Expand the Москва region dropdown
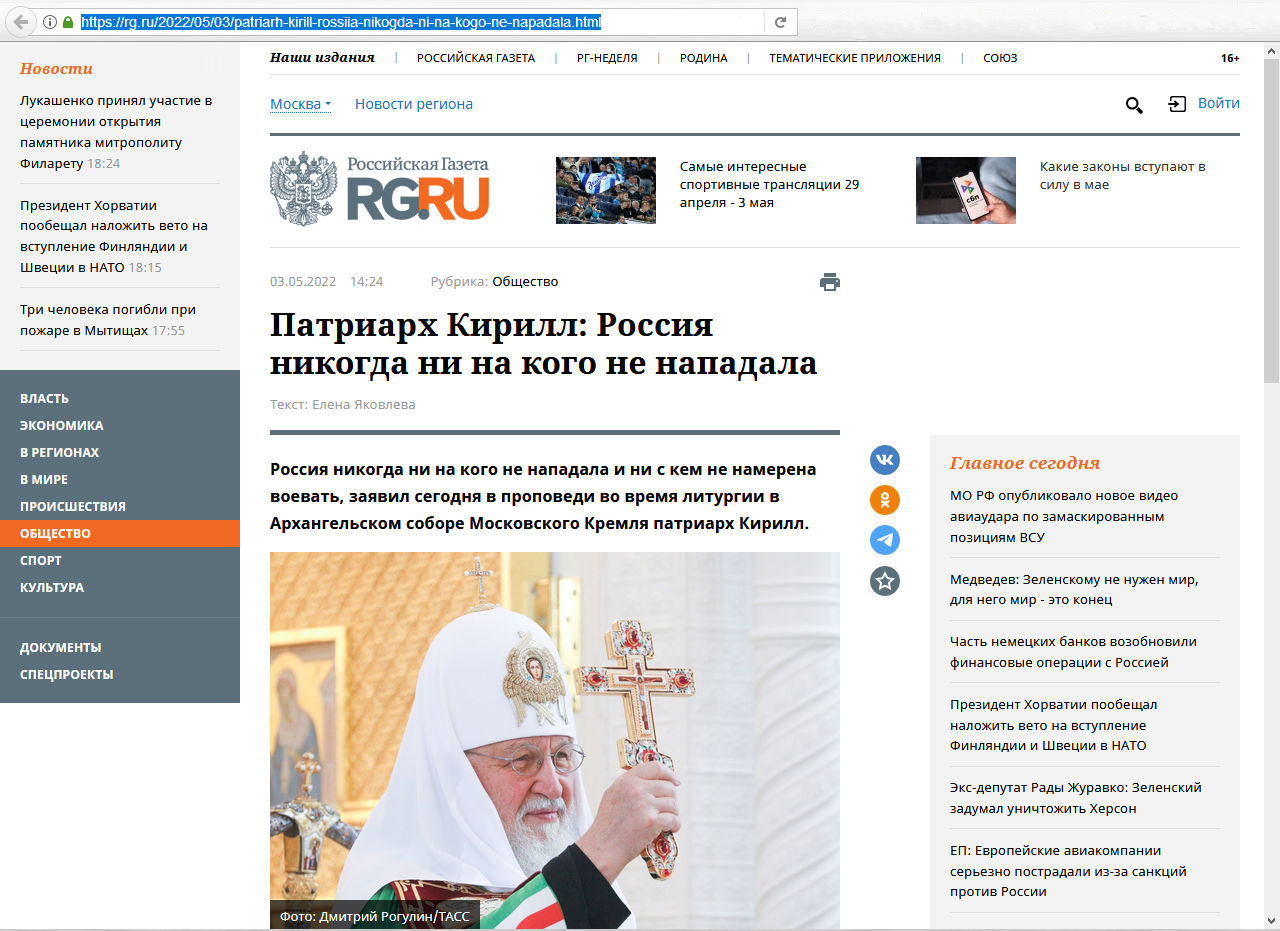Screen dimensions: 1280x931 (300, 104)
